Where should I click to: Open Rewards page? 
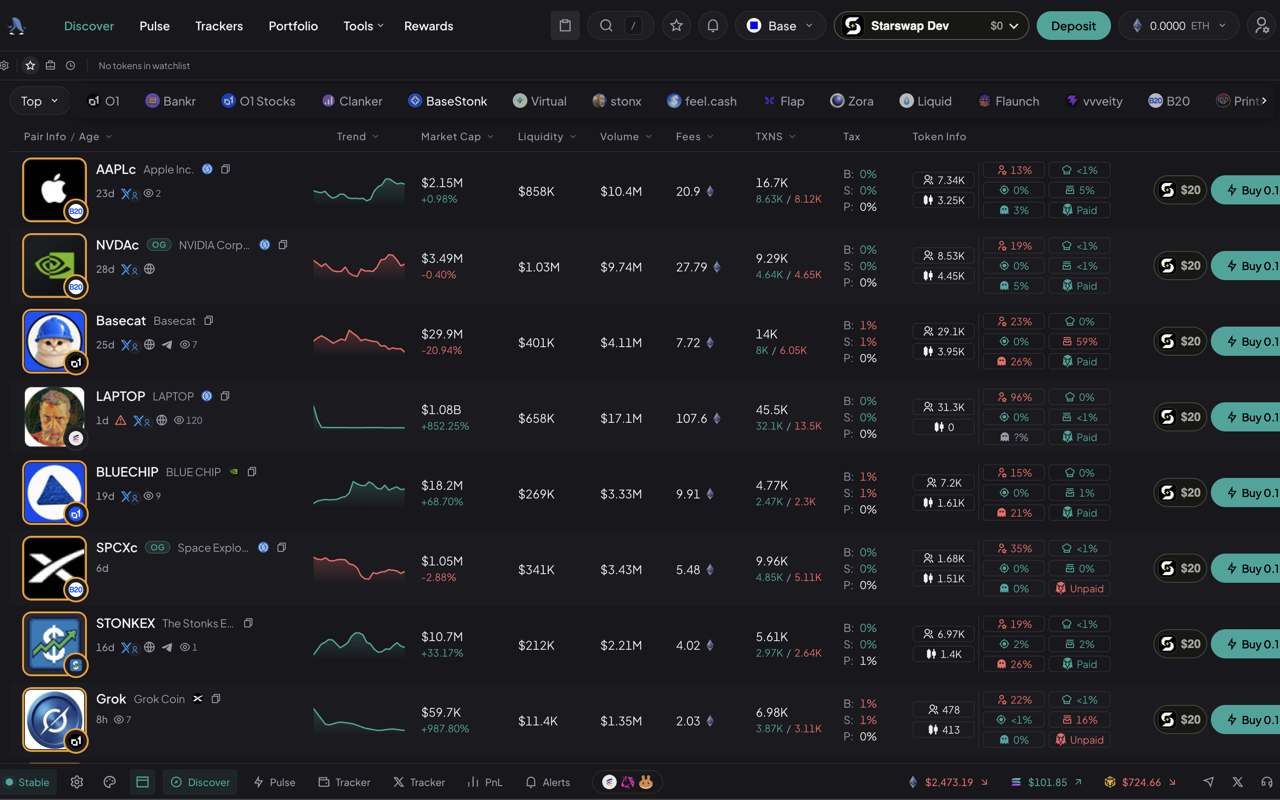tap(429, 26)
